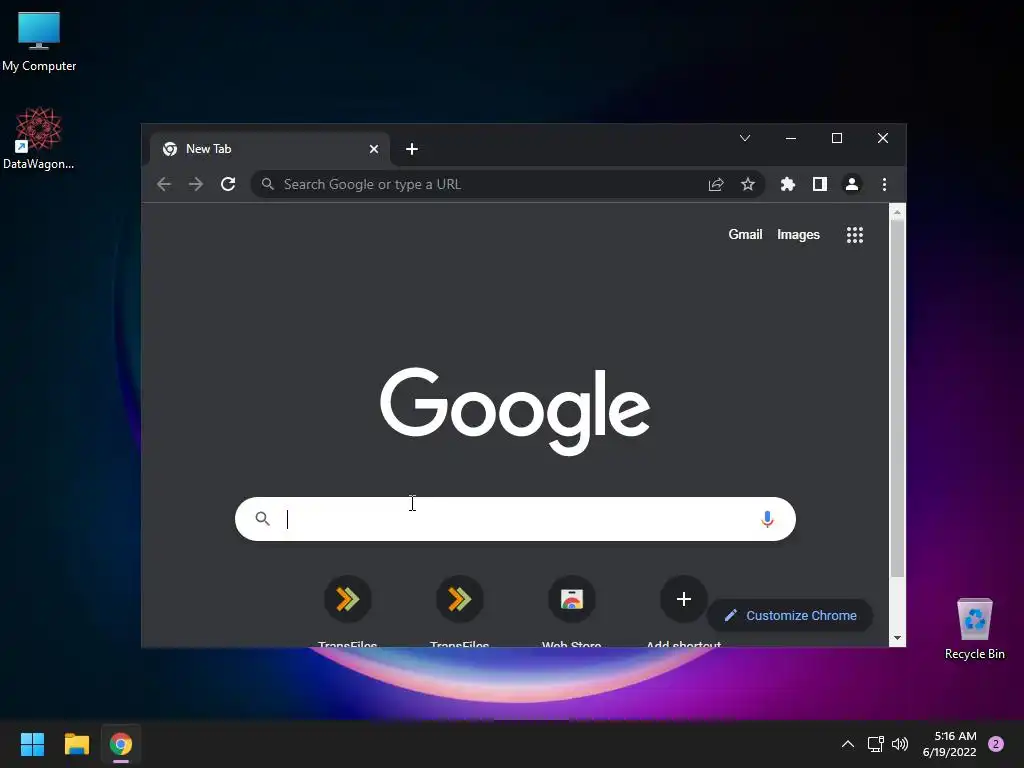The width and height of the screenshot is (1024, 768).
Task: Click the scrollbar up arrow
Action: click(897, 212)
